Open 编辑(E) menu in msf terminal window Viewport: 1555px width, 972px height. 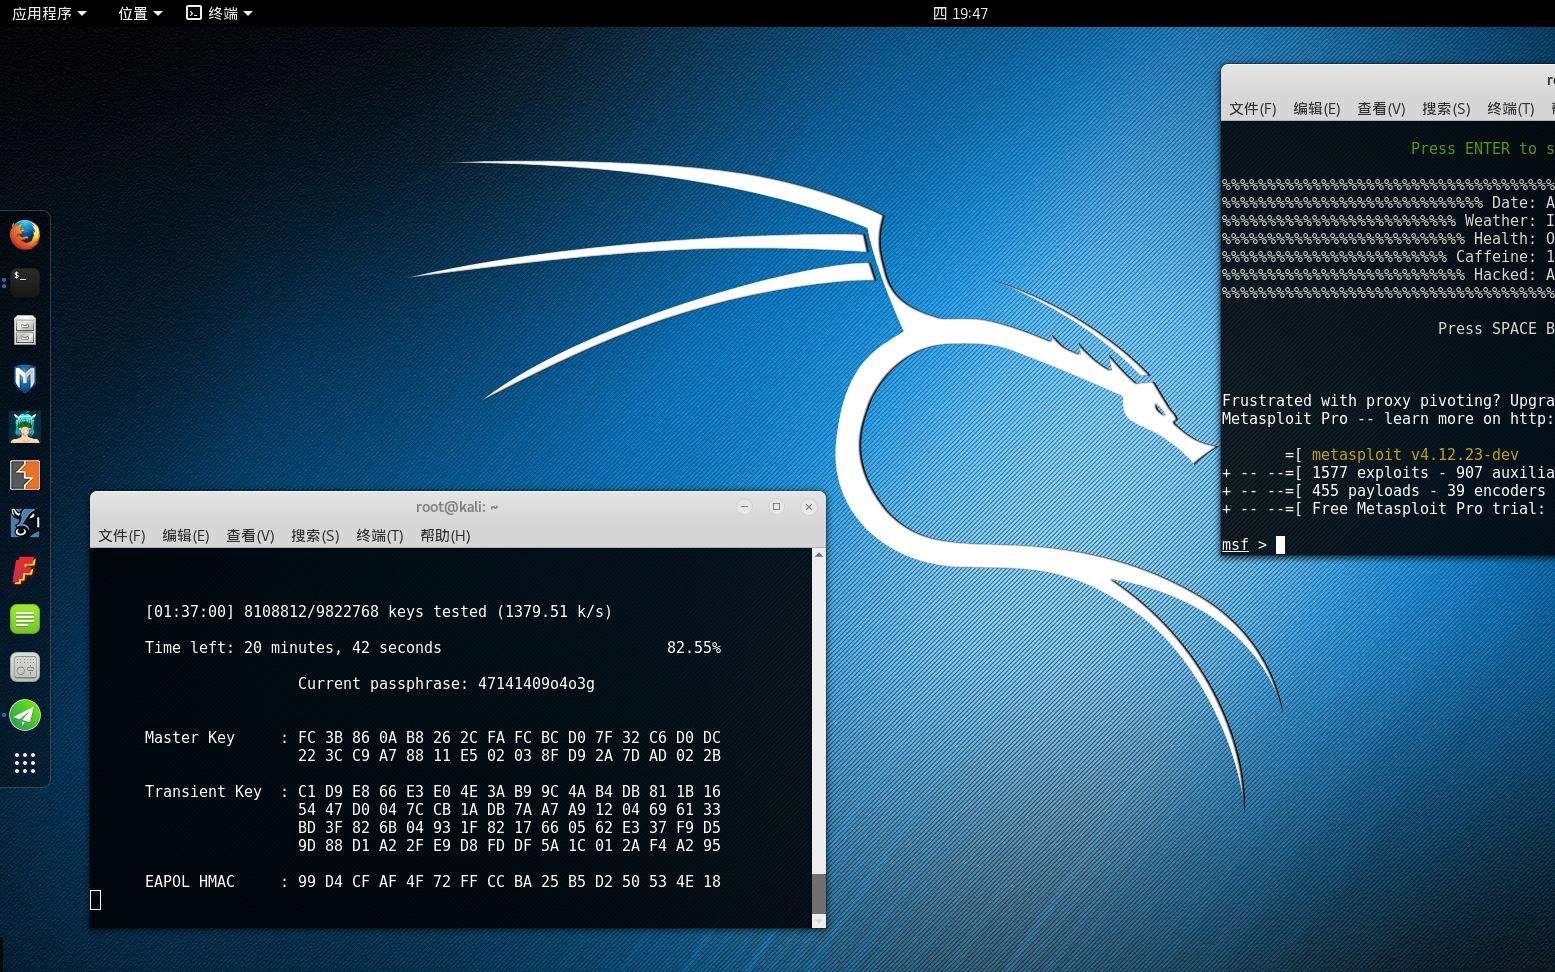tap(1317, 109)
